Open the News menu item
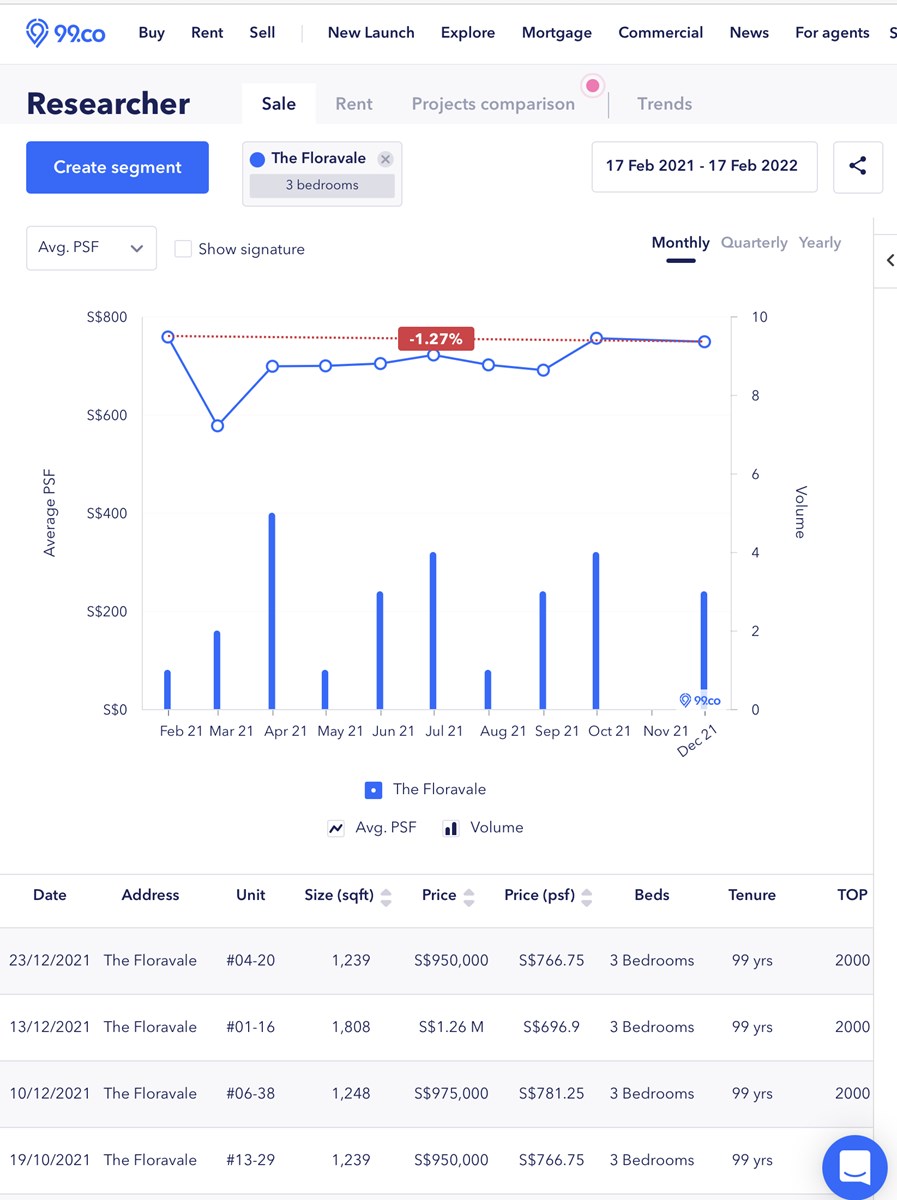This screenshot has height=1200, width=897. tap(749, 33)
